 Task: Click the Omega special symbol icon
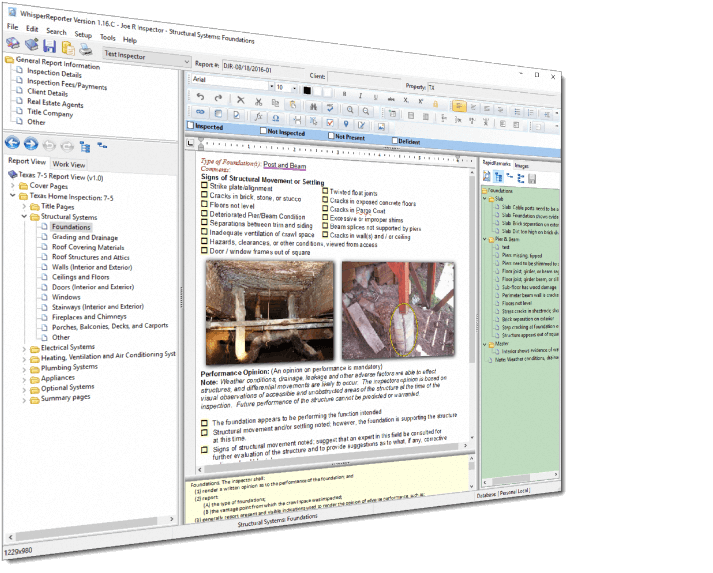pos(276,118)
